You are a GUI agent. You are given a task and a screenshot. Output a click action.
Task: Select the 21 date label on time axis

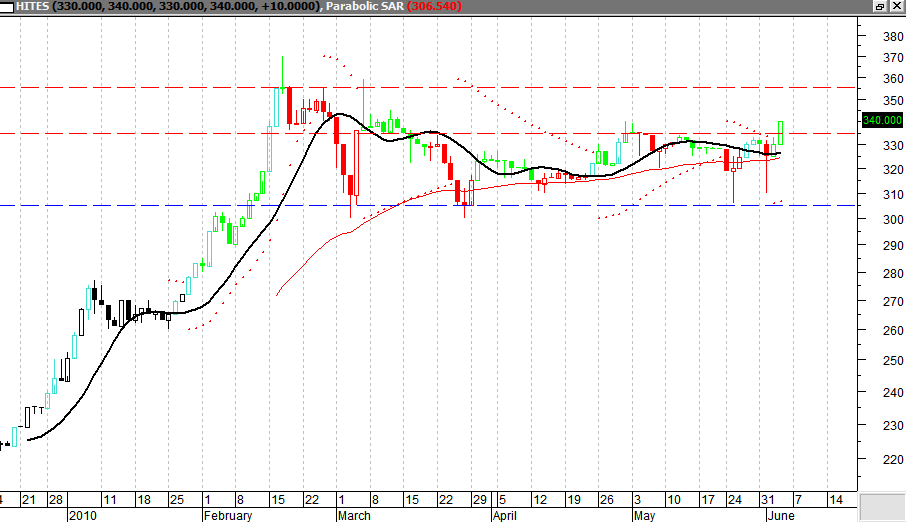[x=28, y=500]
